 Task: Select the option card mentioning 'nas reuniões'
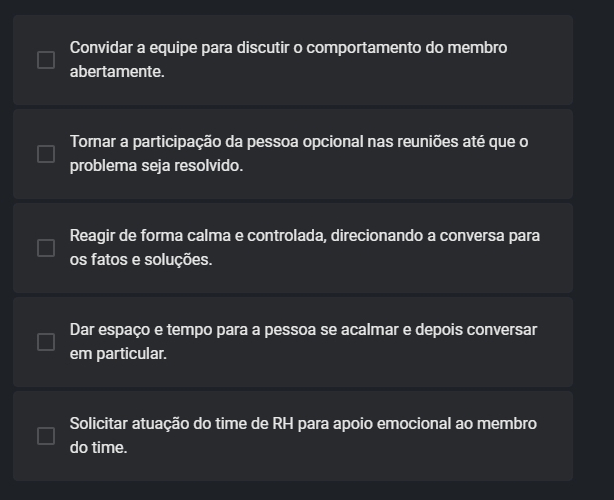tap(293, 154)
